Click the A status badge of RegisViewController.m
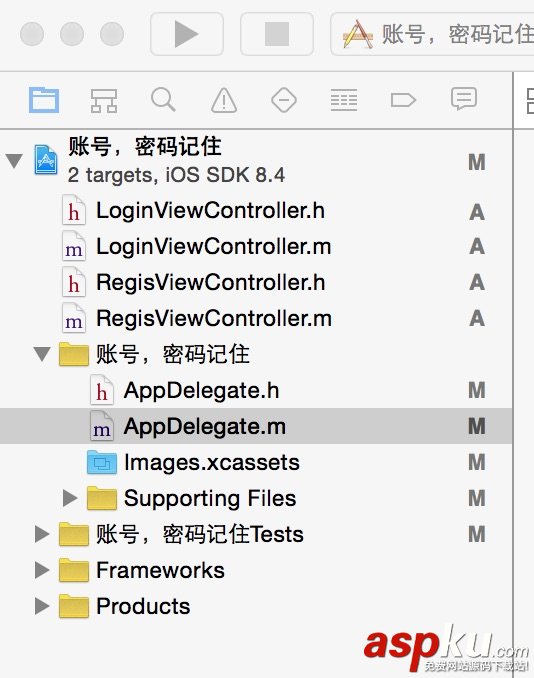This screenshot has width=534, height=678. (477, 318)
